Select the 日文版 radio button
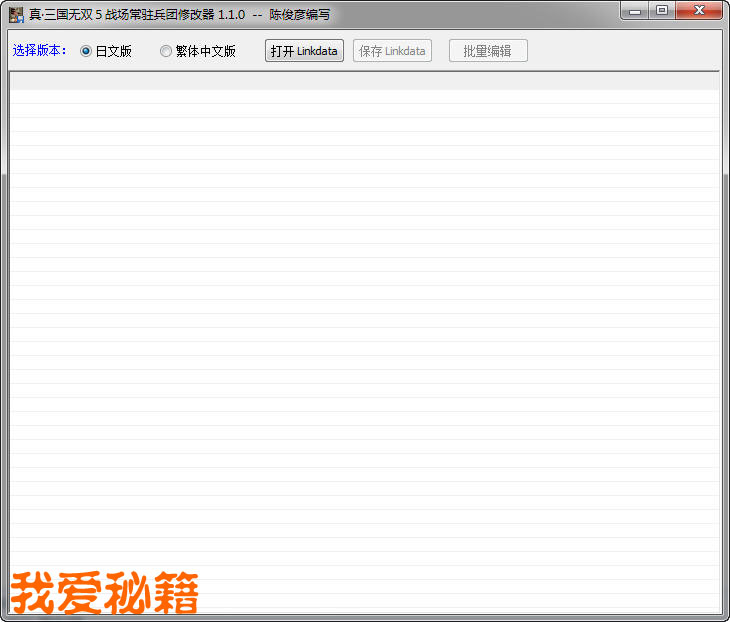 [86, 51]
